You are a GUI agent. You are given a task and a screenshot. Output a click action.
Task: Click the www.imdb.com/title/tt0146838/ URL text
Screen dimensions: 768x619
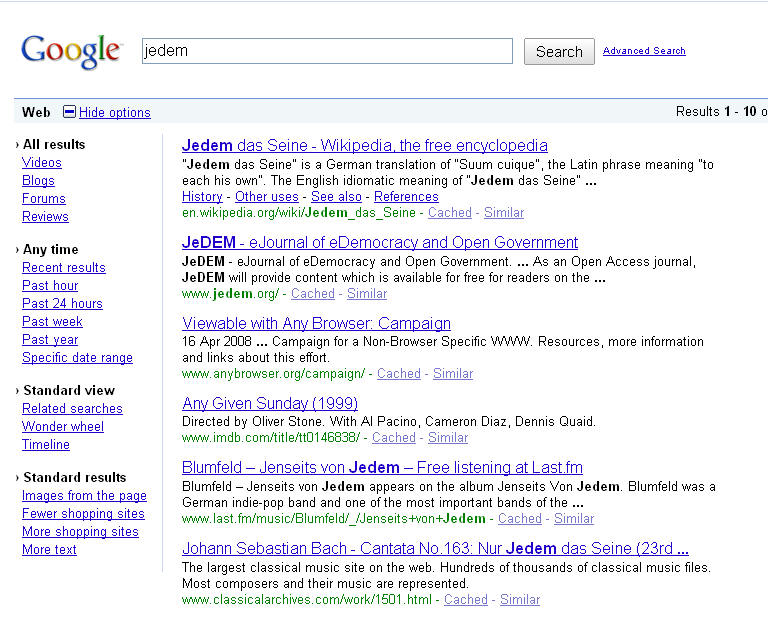(x=271, y=438)
